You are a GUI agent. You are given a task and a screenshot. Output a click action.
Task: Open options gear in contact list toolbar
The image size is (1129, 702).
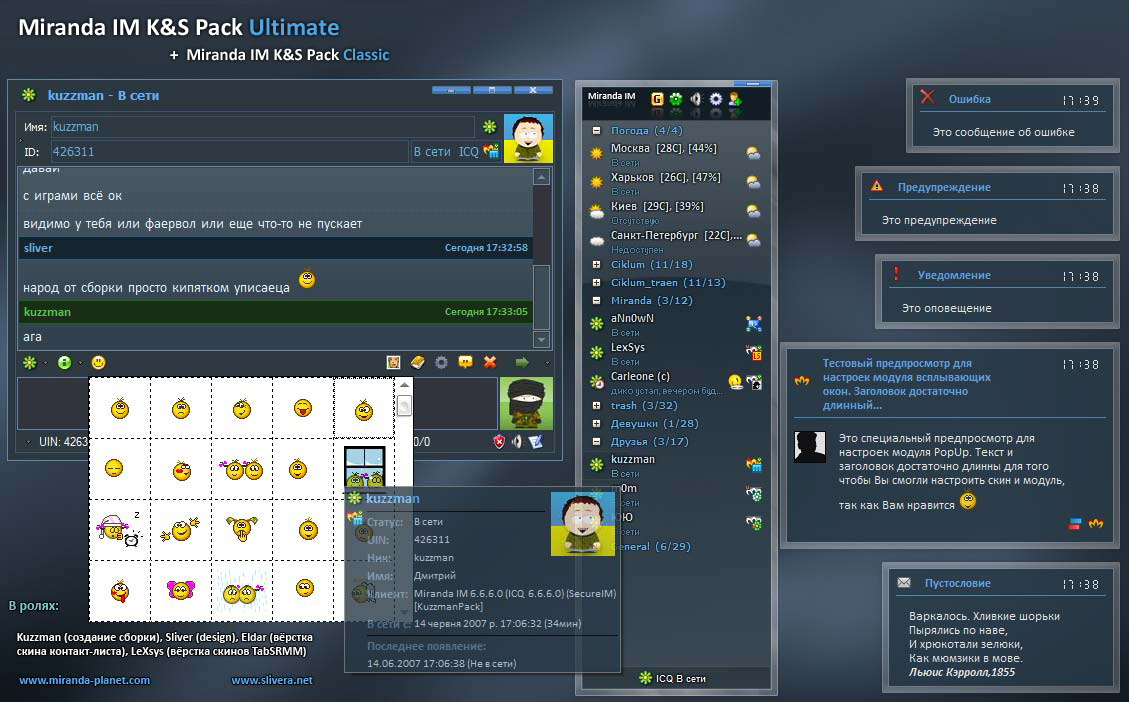716,99
